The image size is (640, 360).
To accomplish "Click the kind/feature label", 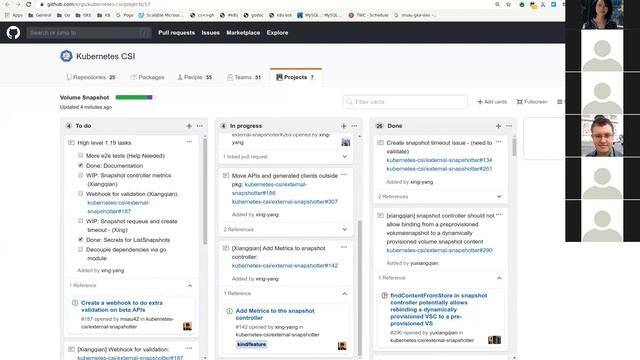I will [x=251, y=344].
